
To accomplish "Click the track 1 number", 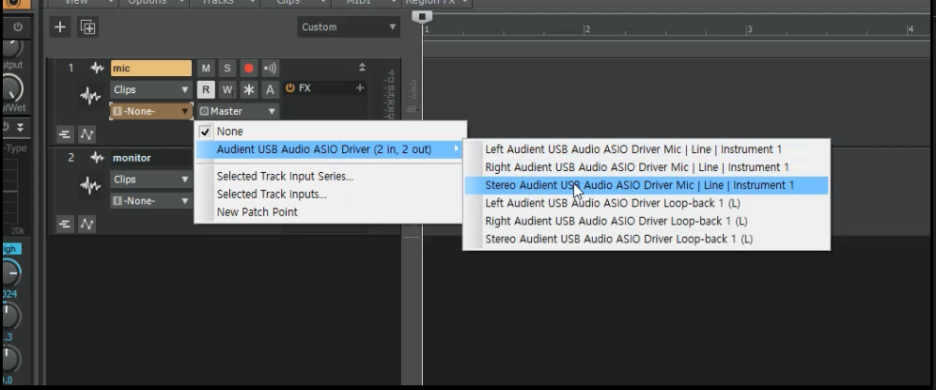I will click(70, 68).
